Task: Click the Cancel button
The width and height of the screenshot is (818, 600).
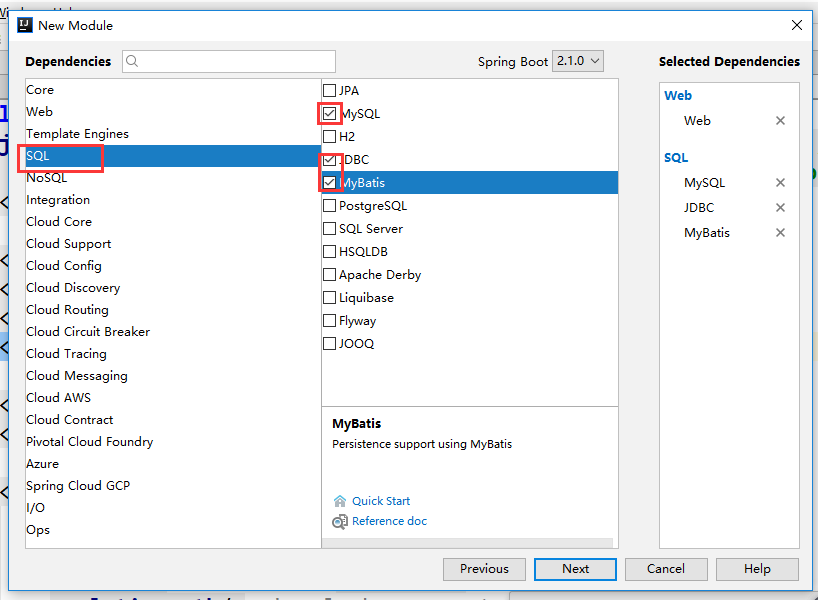Action: coord(666,569)
